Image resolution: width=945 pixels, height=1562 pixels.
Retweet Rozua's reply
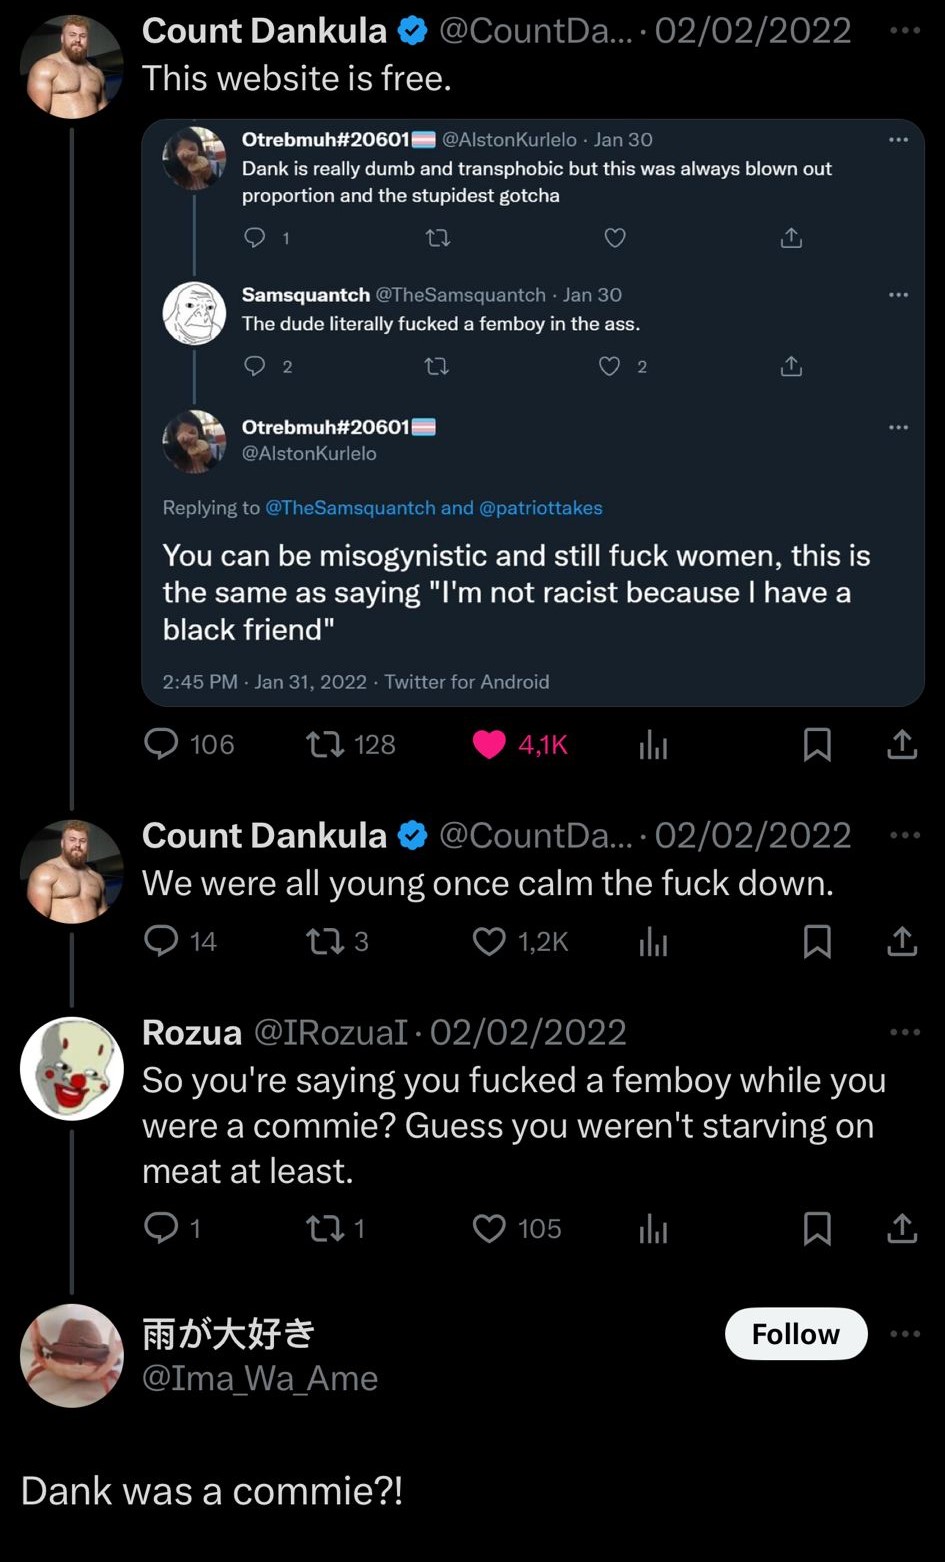[x=325, y=1228]
